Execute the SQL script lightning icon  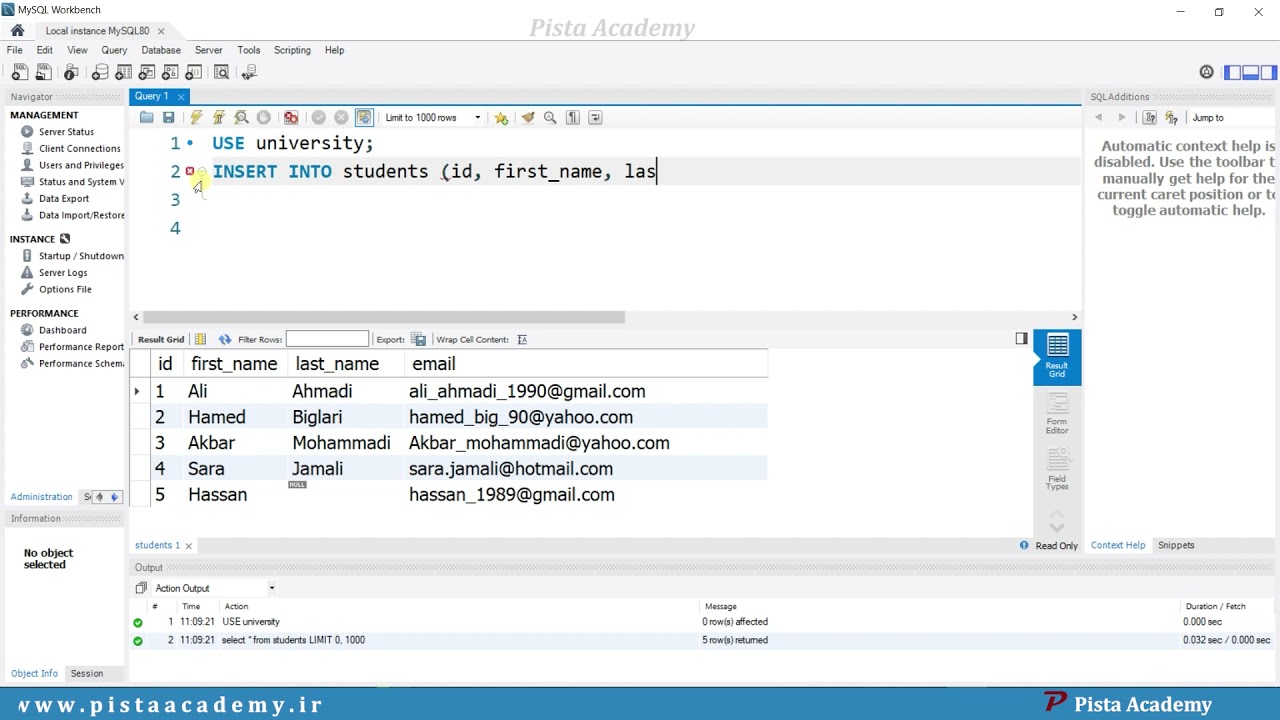(196, 118)
